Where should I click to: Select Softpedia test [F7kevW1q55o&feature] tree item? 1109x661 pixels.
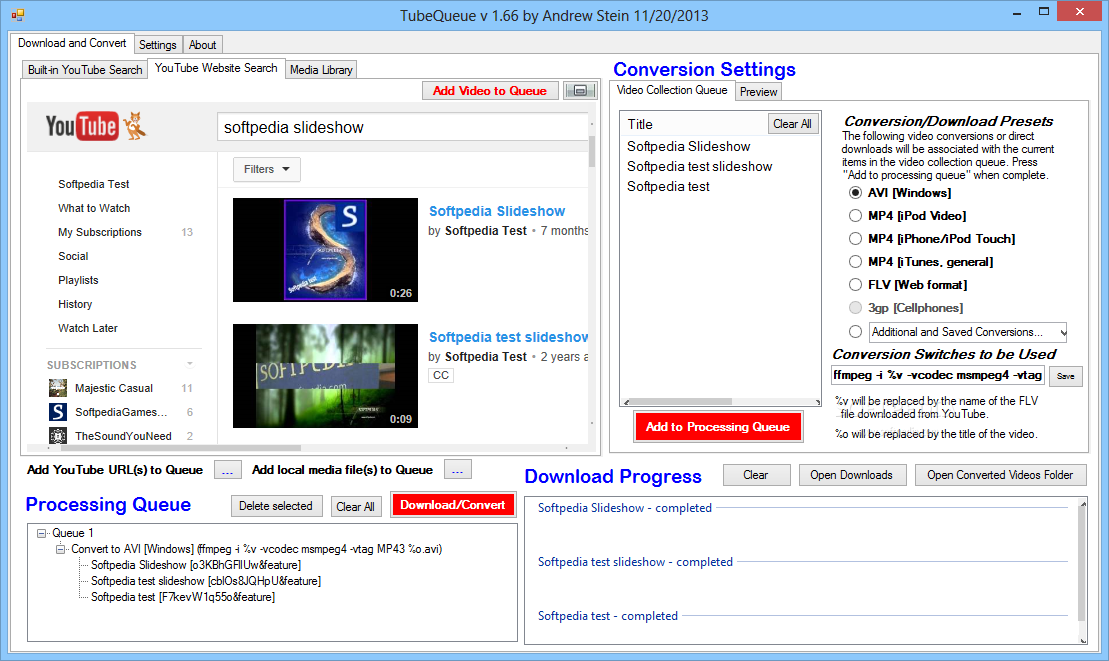tap(182, 597)
